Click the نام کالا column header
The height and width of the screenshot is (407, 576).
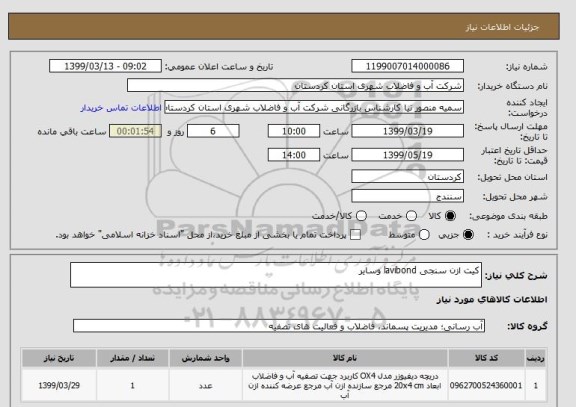tap(345, 358)
